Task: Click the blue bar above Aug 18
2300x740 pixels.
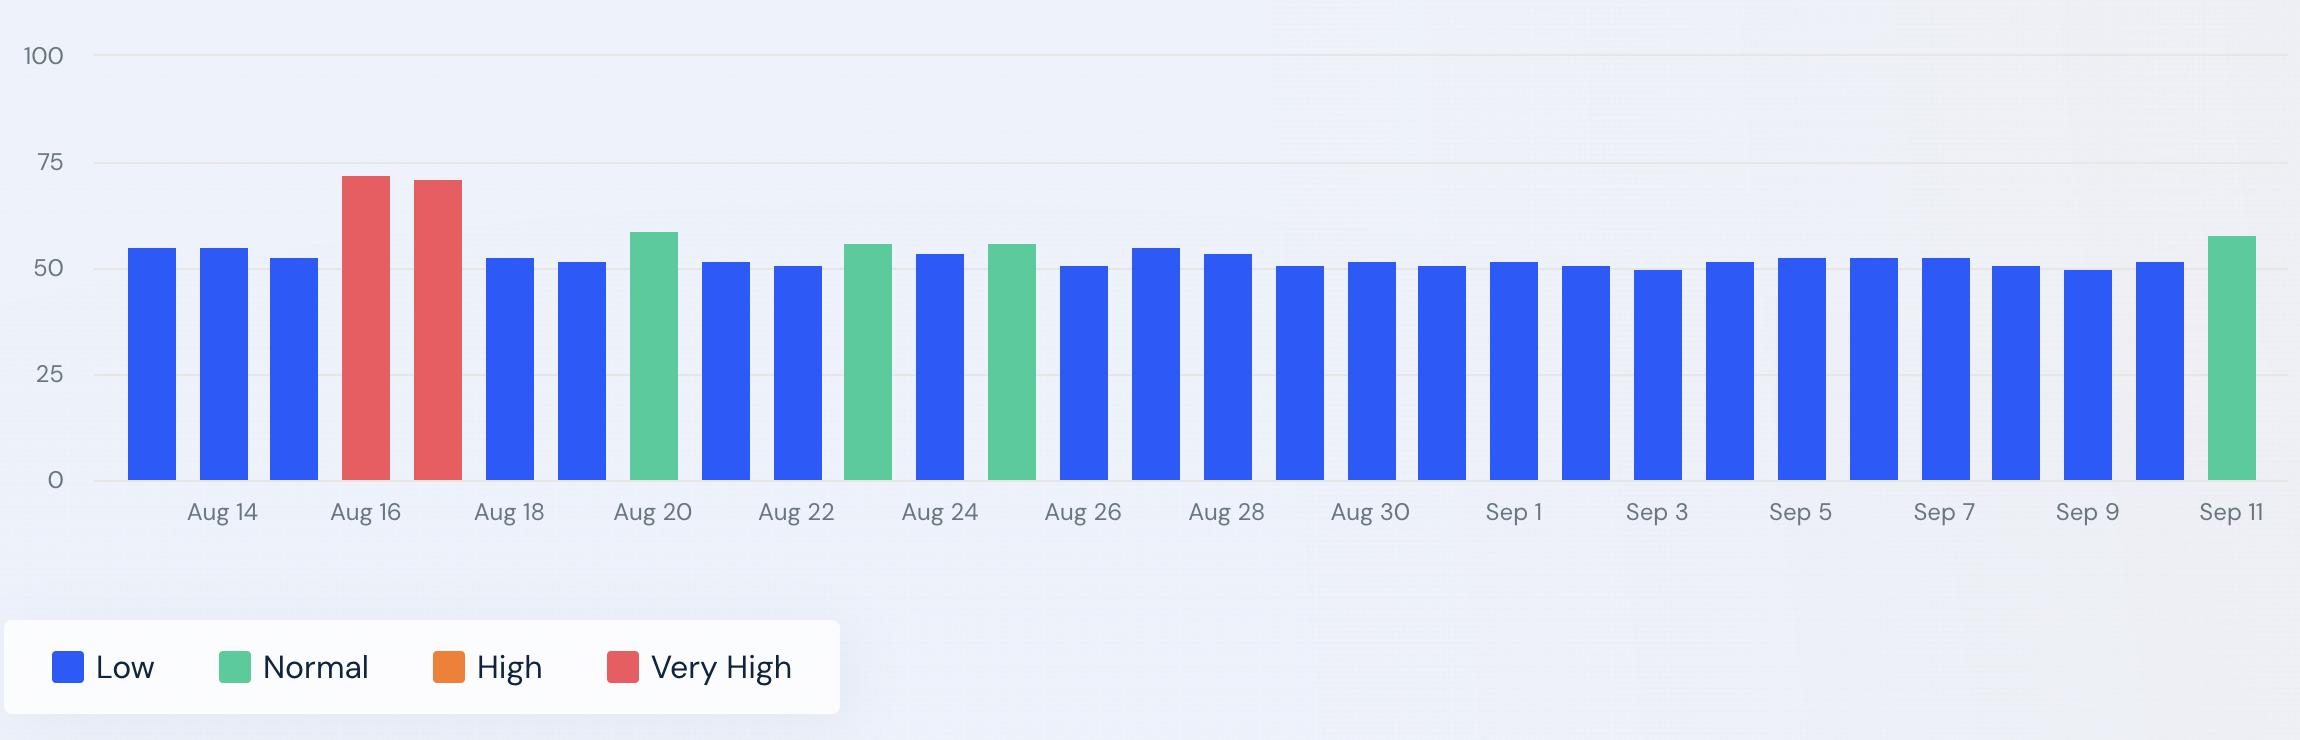Action: pos(510,369)
